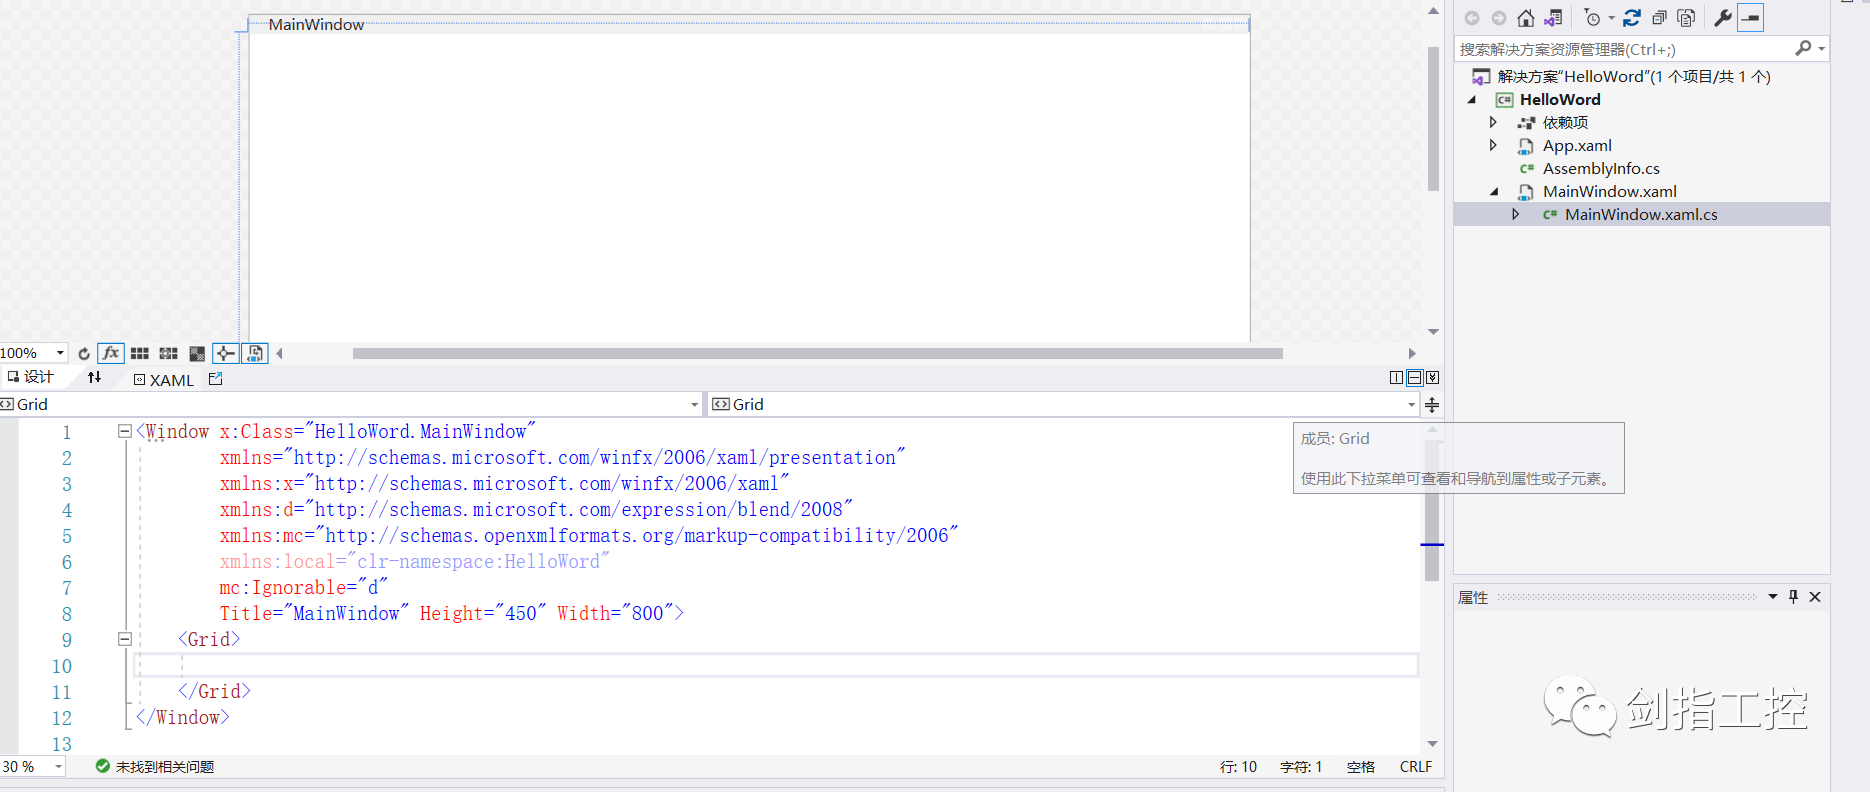Click the pop out XAML icon
Viewport: 1870px width, 792px height.
(215, 379)
